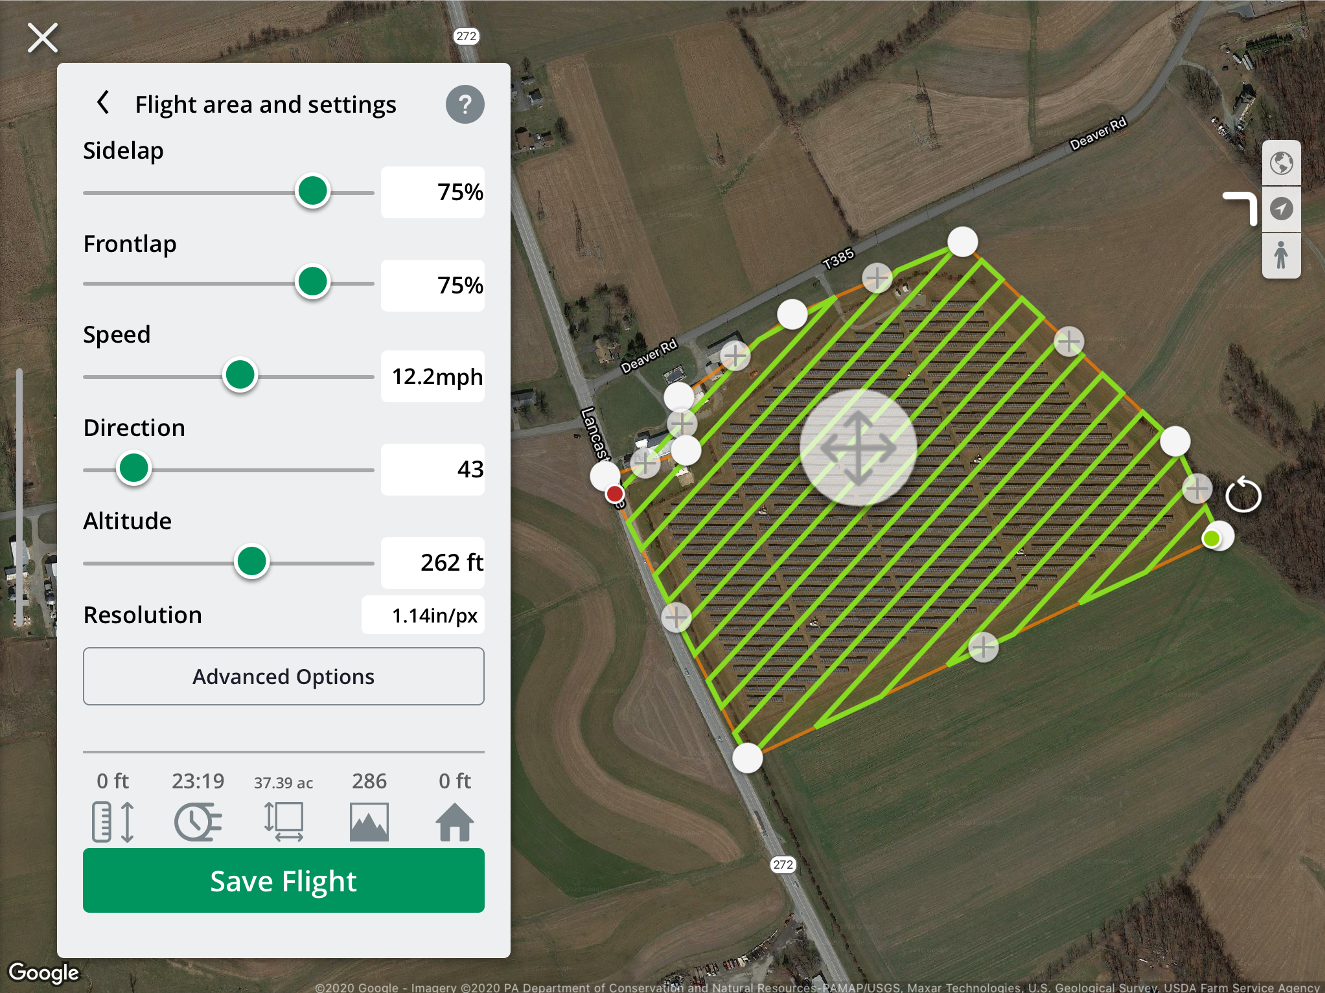
Task: Select the Street View pegman icon
Action: (1281, 255)
